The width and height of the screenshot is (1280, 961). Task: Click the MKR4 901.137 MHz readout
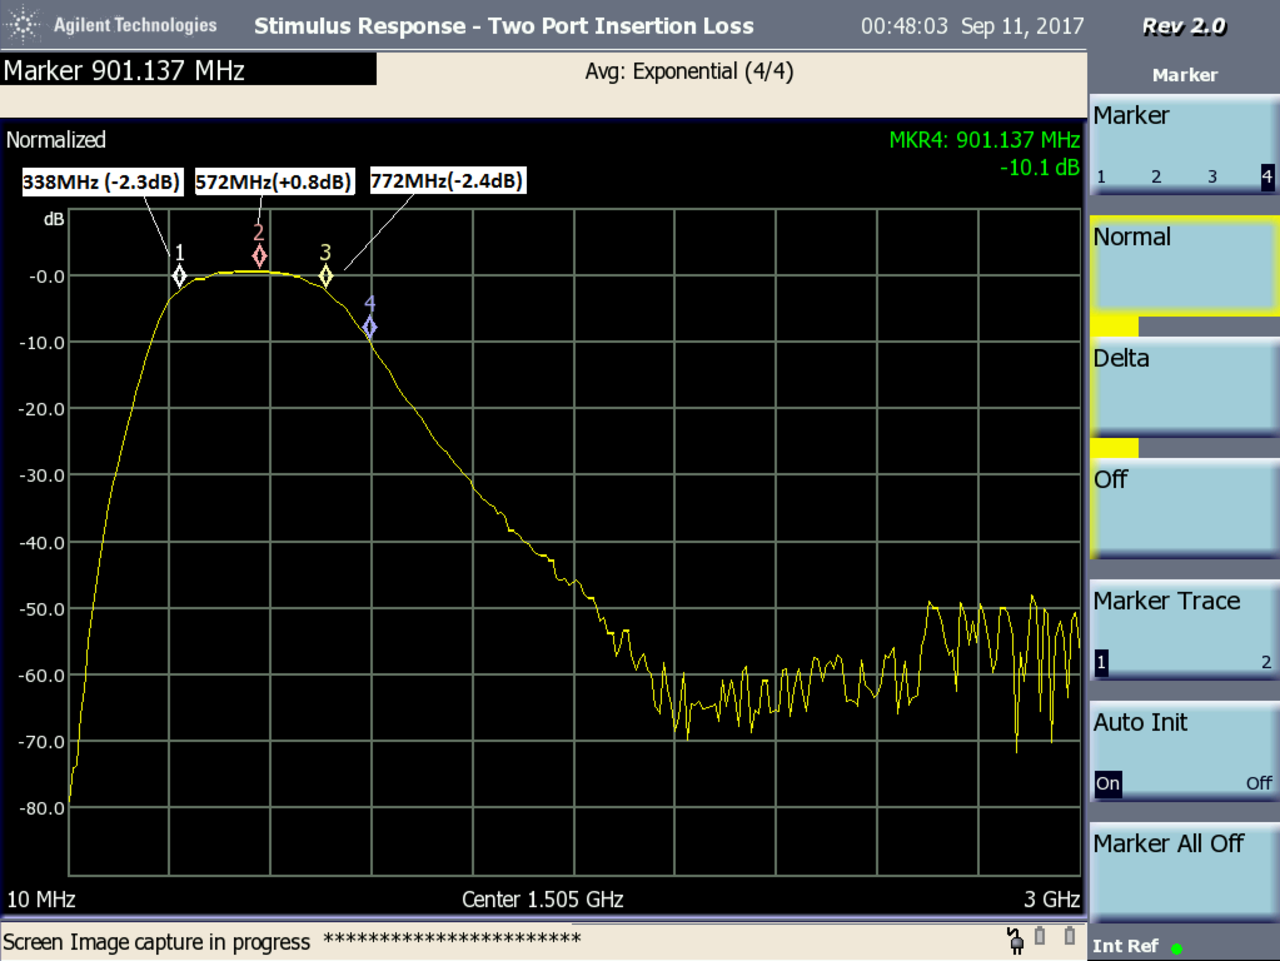[984, 140]
